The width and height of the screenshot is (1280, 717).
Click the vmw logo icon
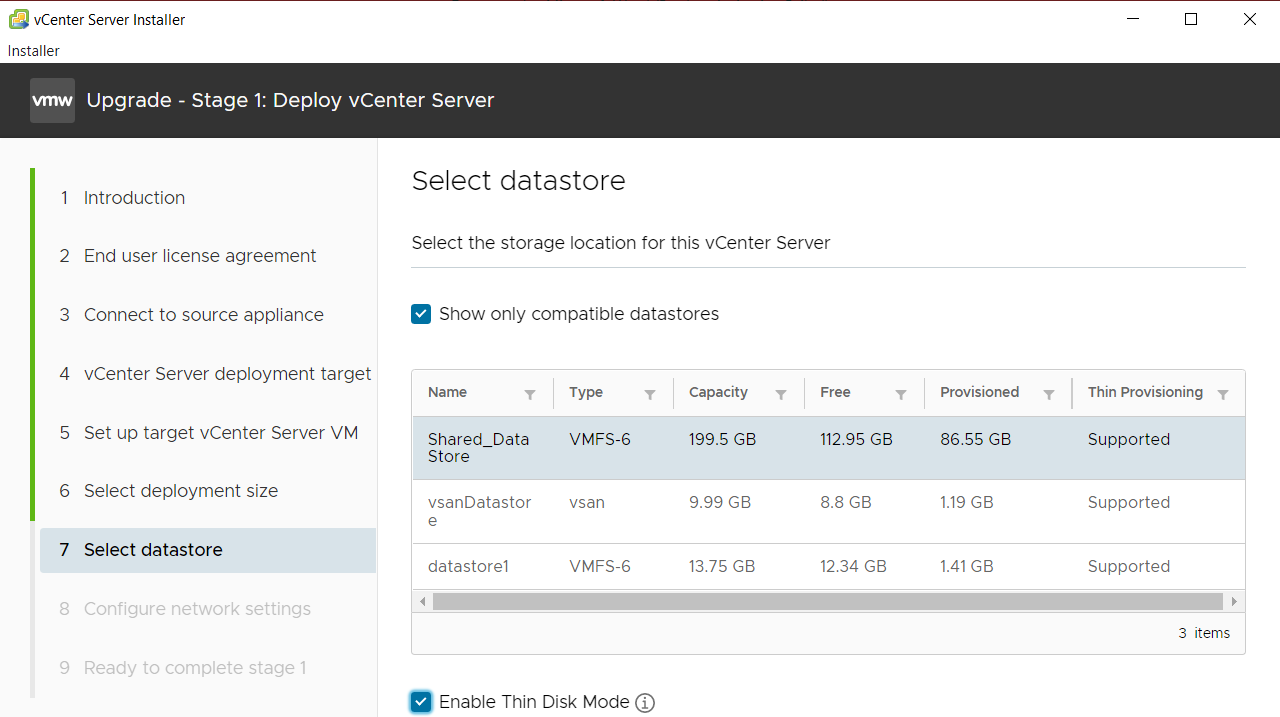52,100
